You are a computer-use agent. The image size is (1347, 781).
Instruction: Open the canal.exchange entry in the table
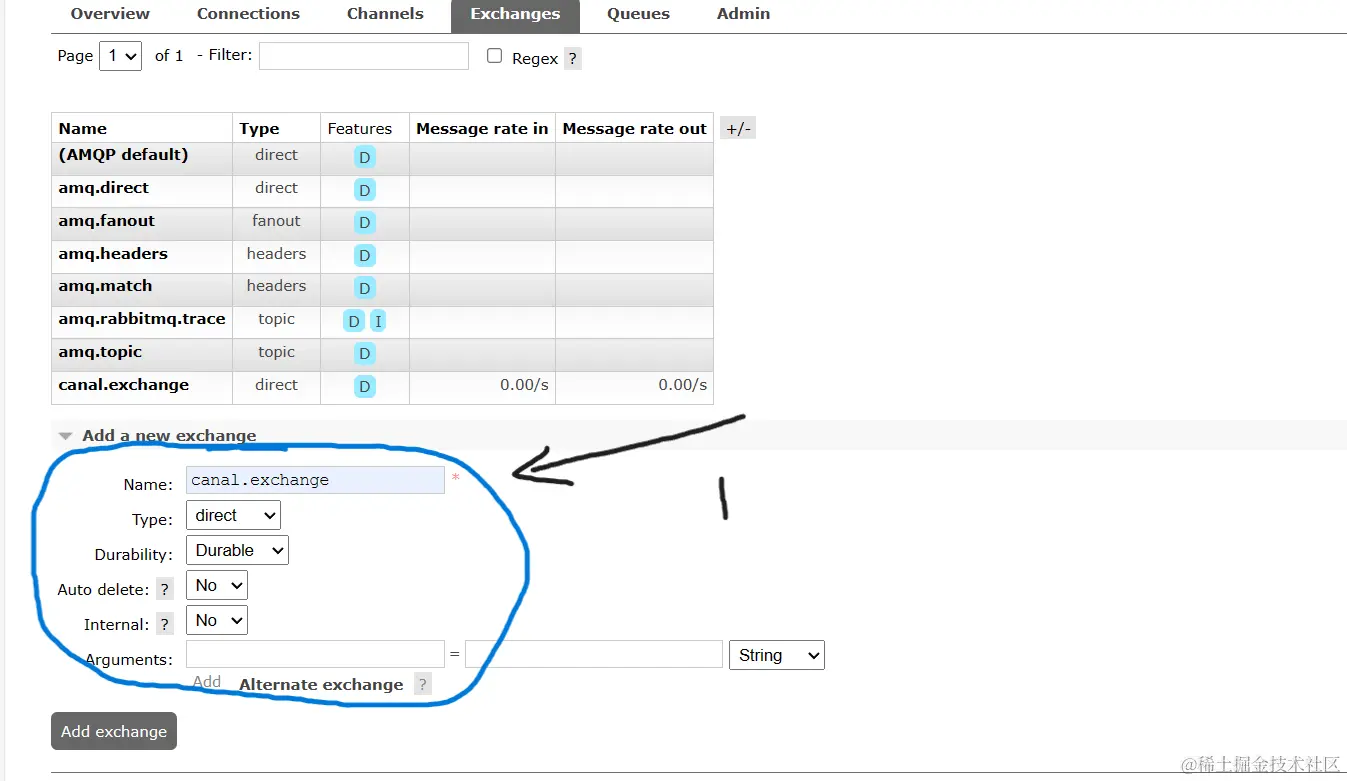[x=123, y=384]
